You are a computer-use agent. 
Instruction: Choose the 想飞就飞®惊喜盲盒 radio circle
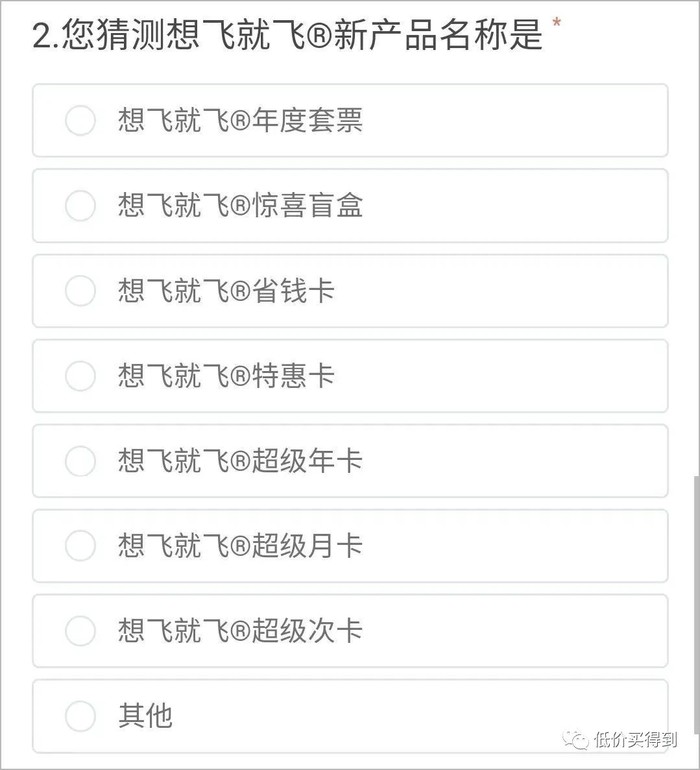pyautogui.click(x=80, y=206)
